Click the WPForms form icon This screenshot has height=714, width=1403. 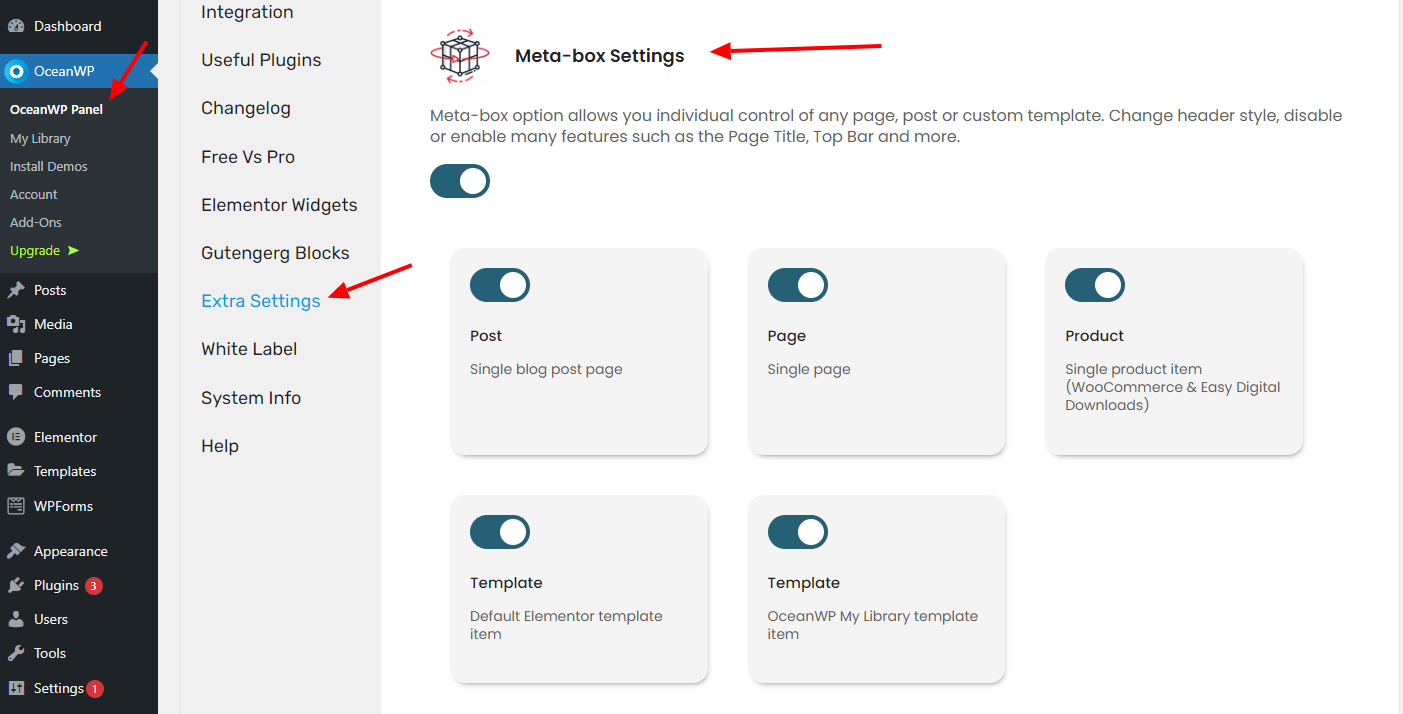[16, 506]
